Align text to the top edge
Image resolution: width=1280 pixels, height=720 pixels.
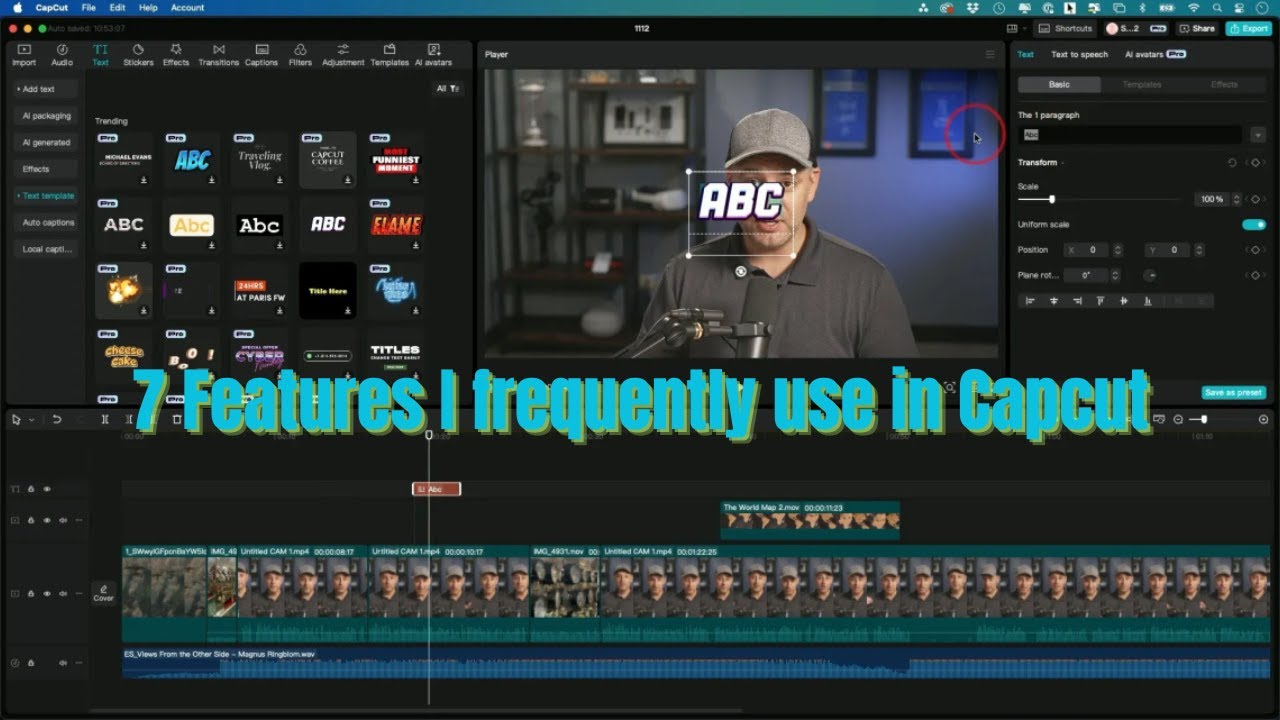pos(1101,300)
